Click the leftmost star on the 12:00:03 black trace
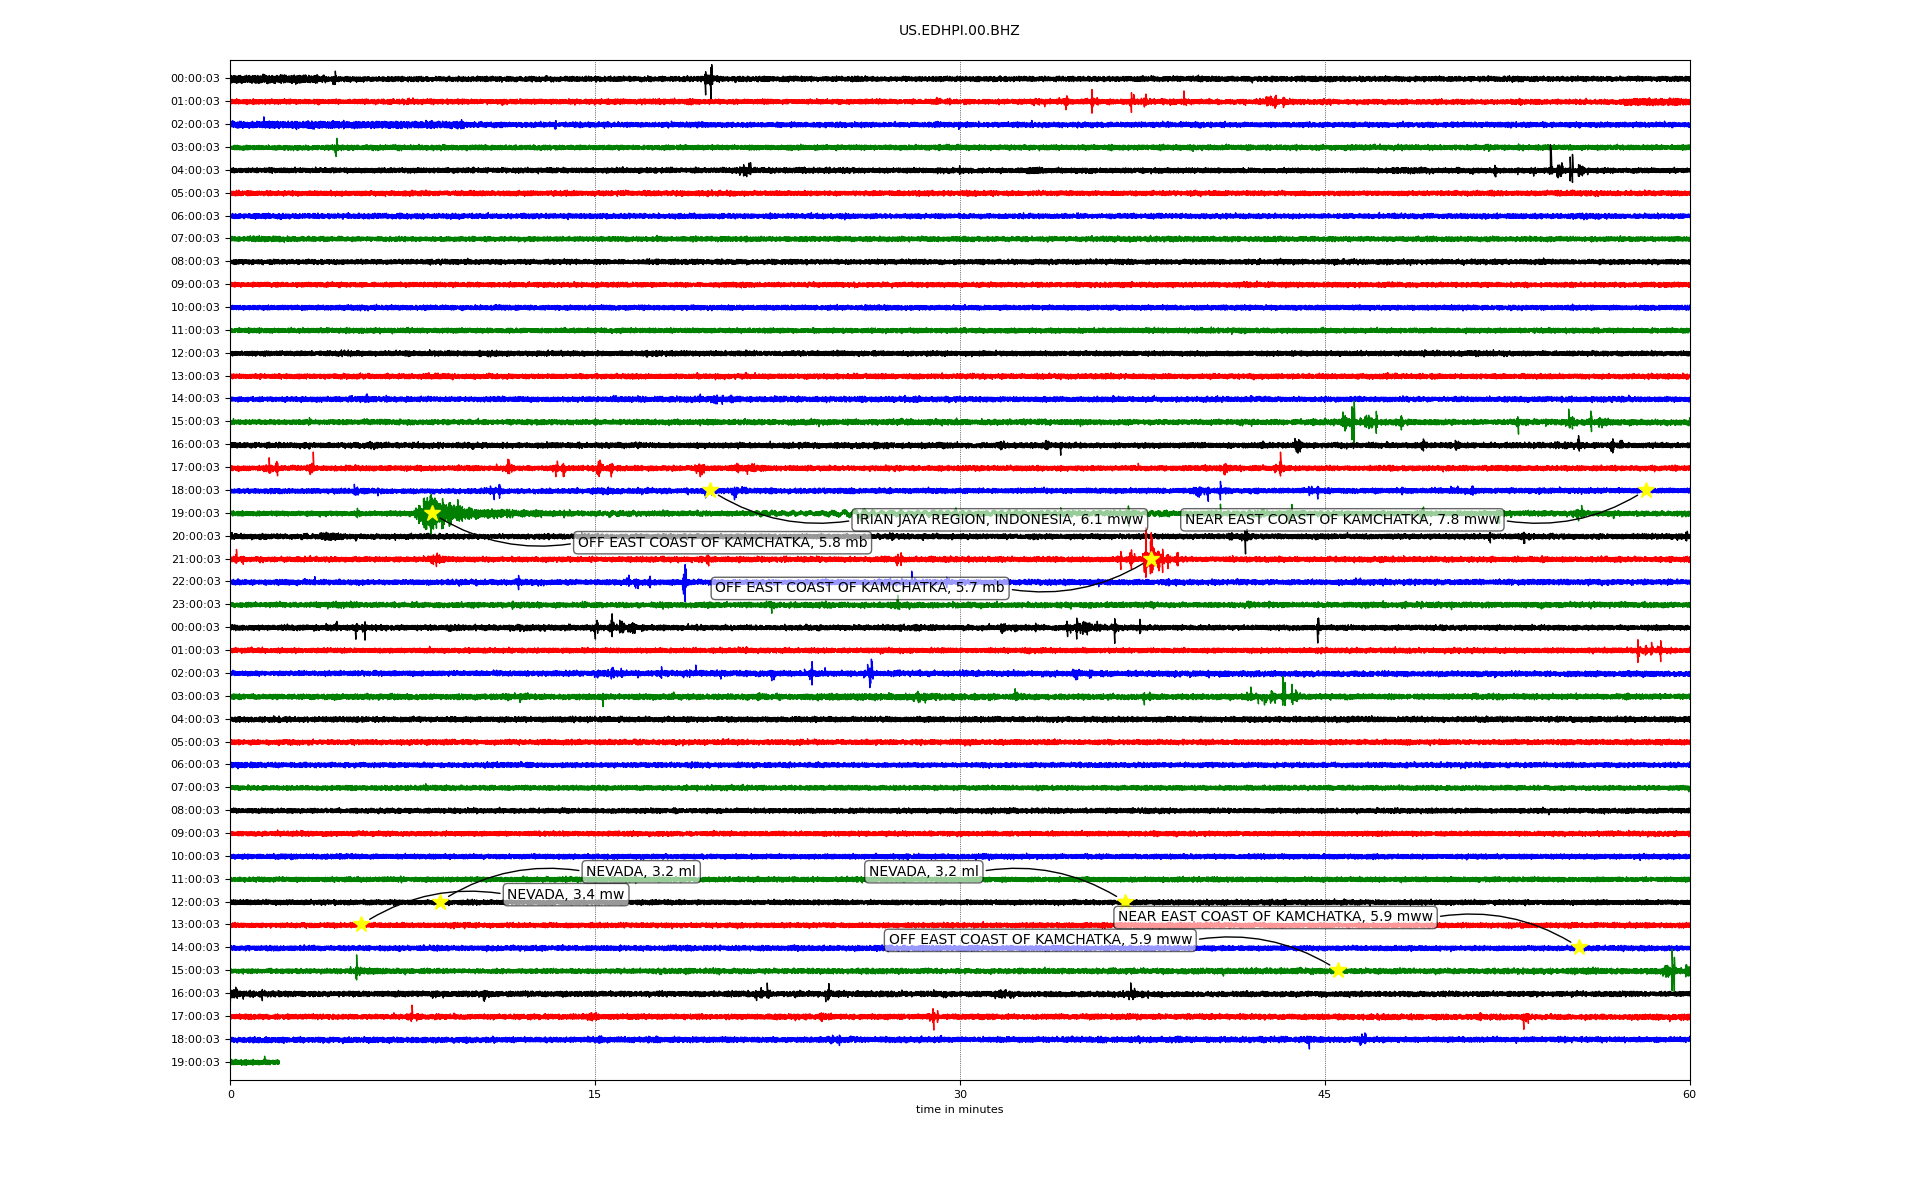The height and width of the screenshot is (1200, 1920). click(440, 902)
